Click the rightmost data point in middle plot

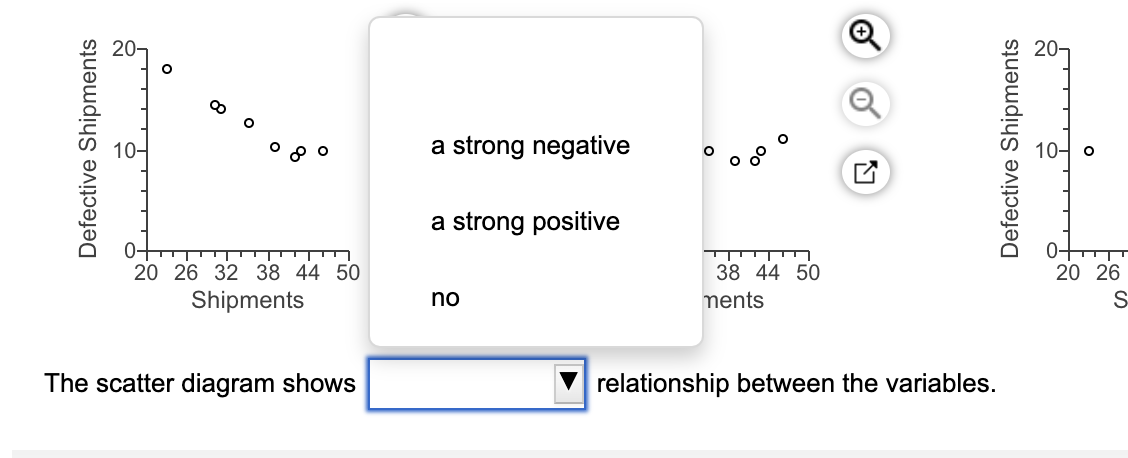tap(783, 139)
